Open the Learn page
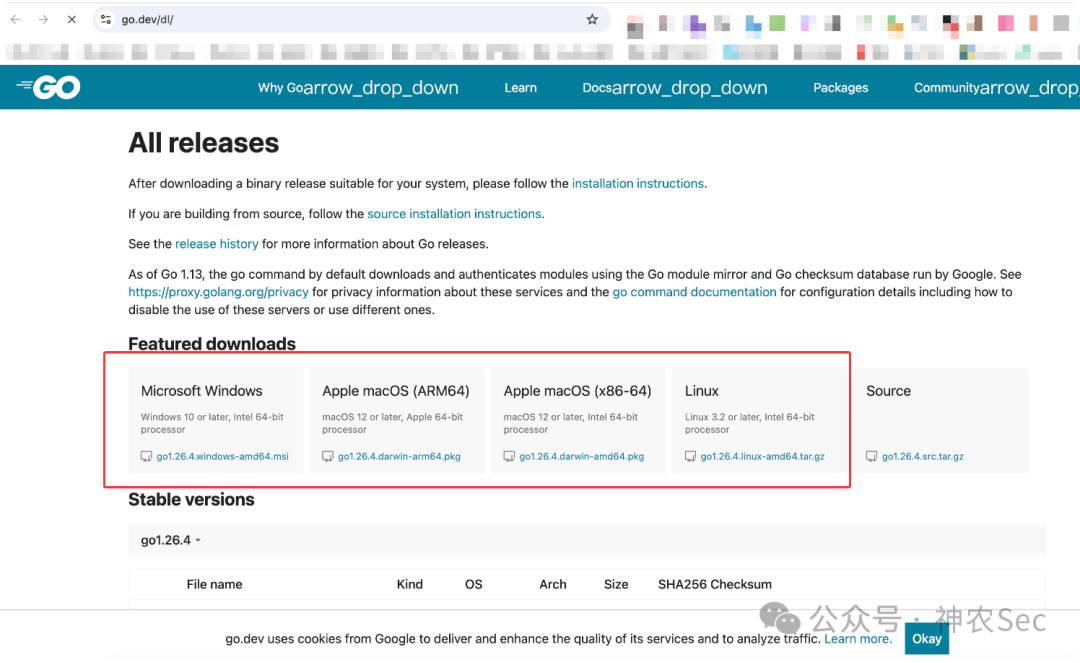Viewport: 1080px width, 663px height. [x=520, y=87]
